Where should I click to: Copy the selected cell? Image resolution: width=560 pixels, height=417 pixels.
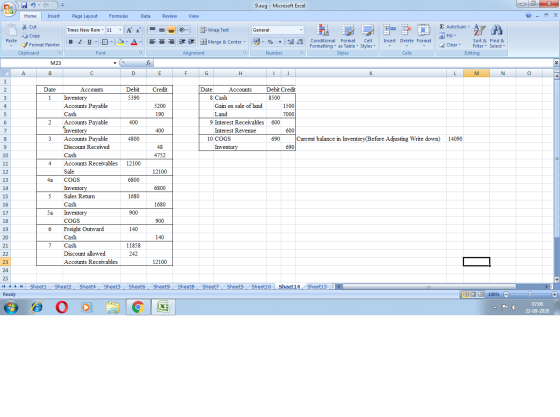point(31,36)
